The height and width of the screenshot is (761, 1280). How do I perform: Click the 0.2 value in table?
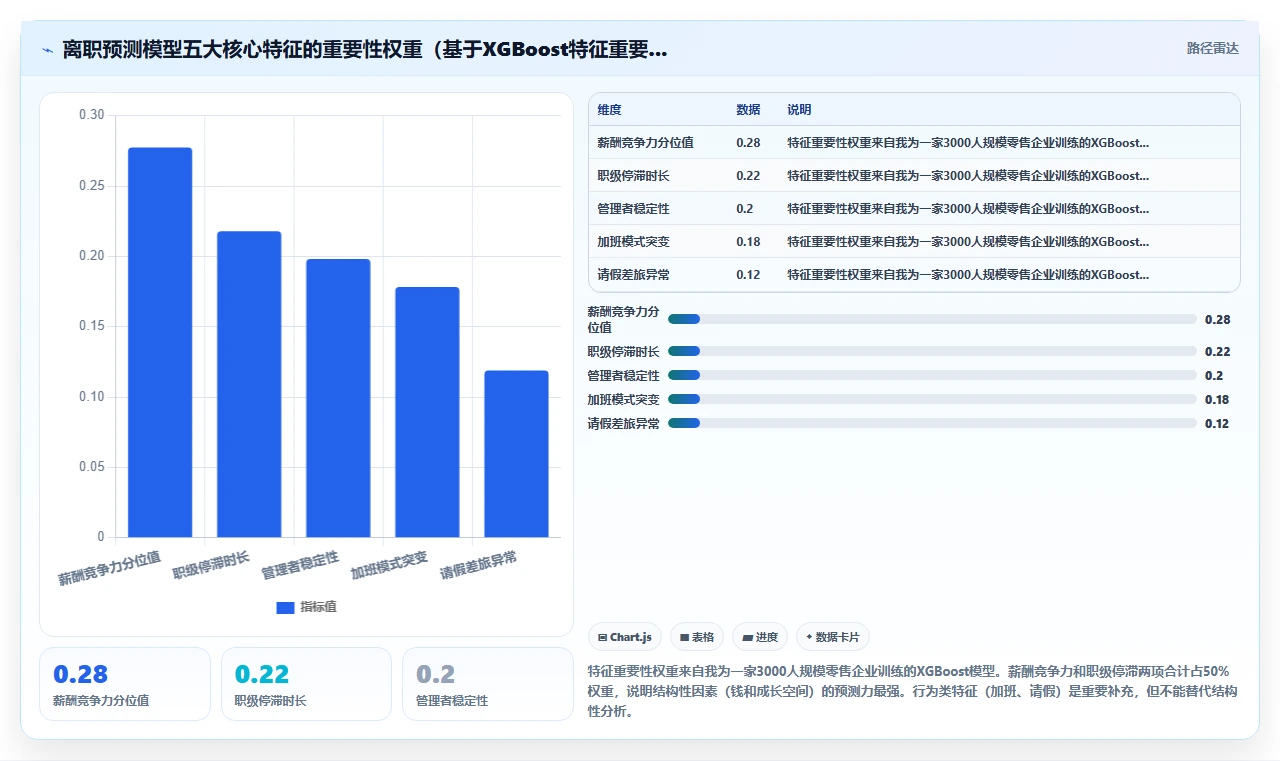[x=745, y=208]
